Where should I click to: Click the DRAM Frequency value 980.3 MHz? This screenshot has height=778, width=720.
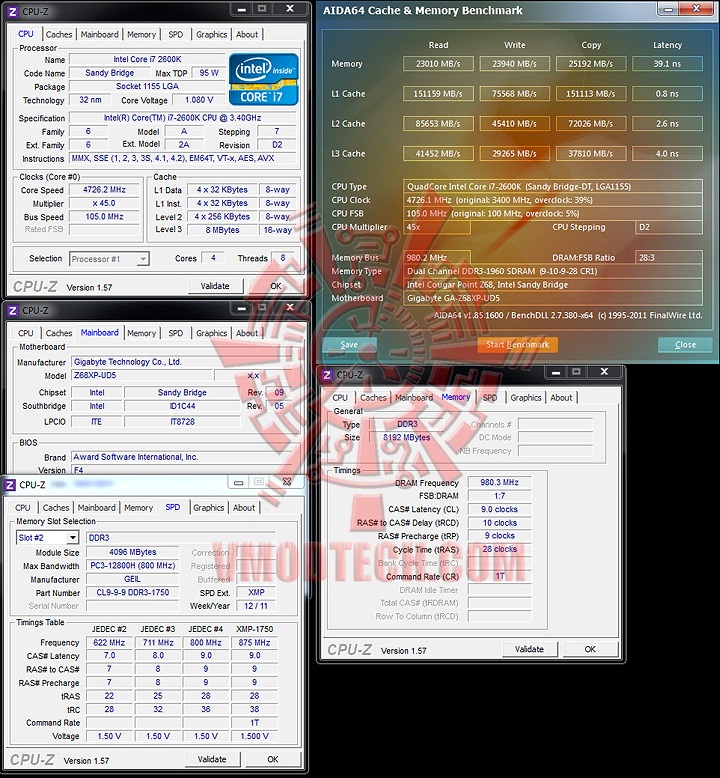[x=500, y=482]
